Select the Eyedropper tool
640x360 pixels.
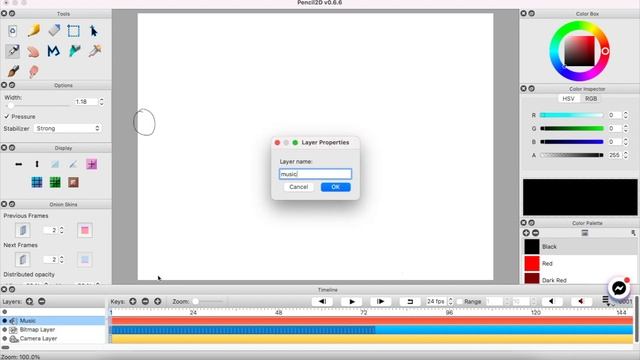pos(94,51)
